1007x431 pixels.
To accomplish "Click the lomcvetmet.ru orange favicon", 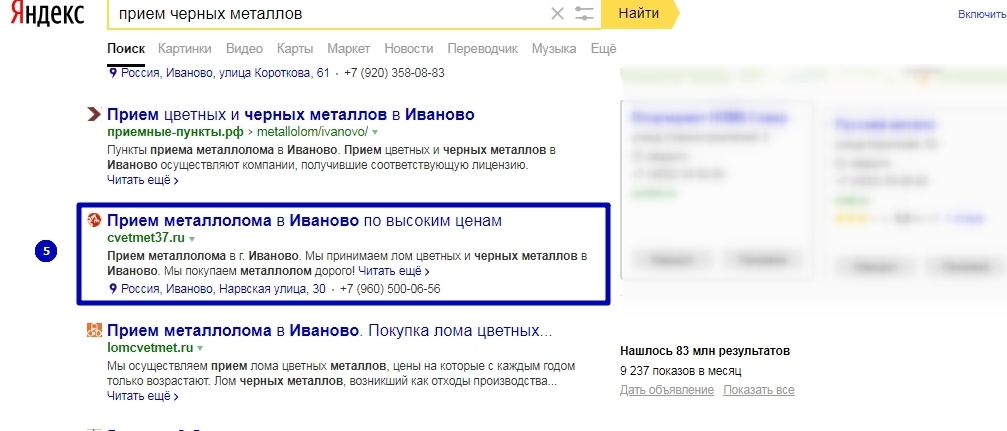I will click(x=94, y=331).
